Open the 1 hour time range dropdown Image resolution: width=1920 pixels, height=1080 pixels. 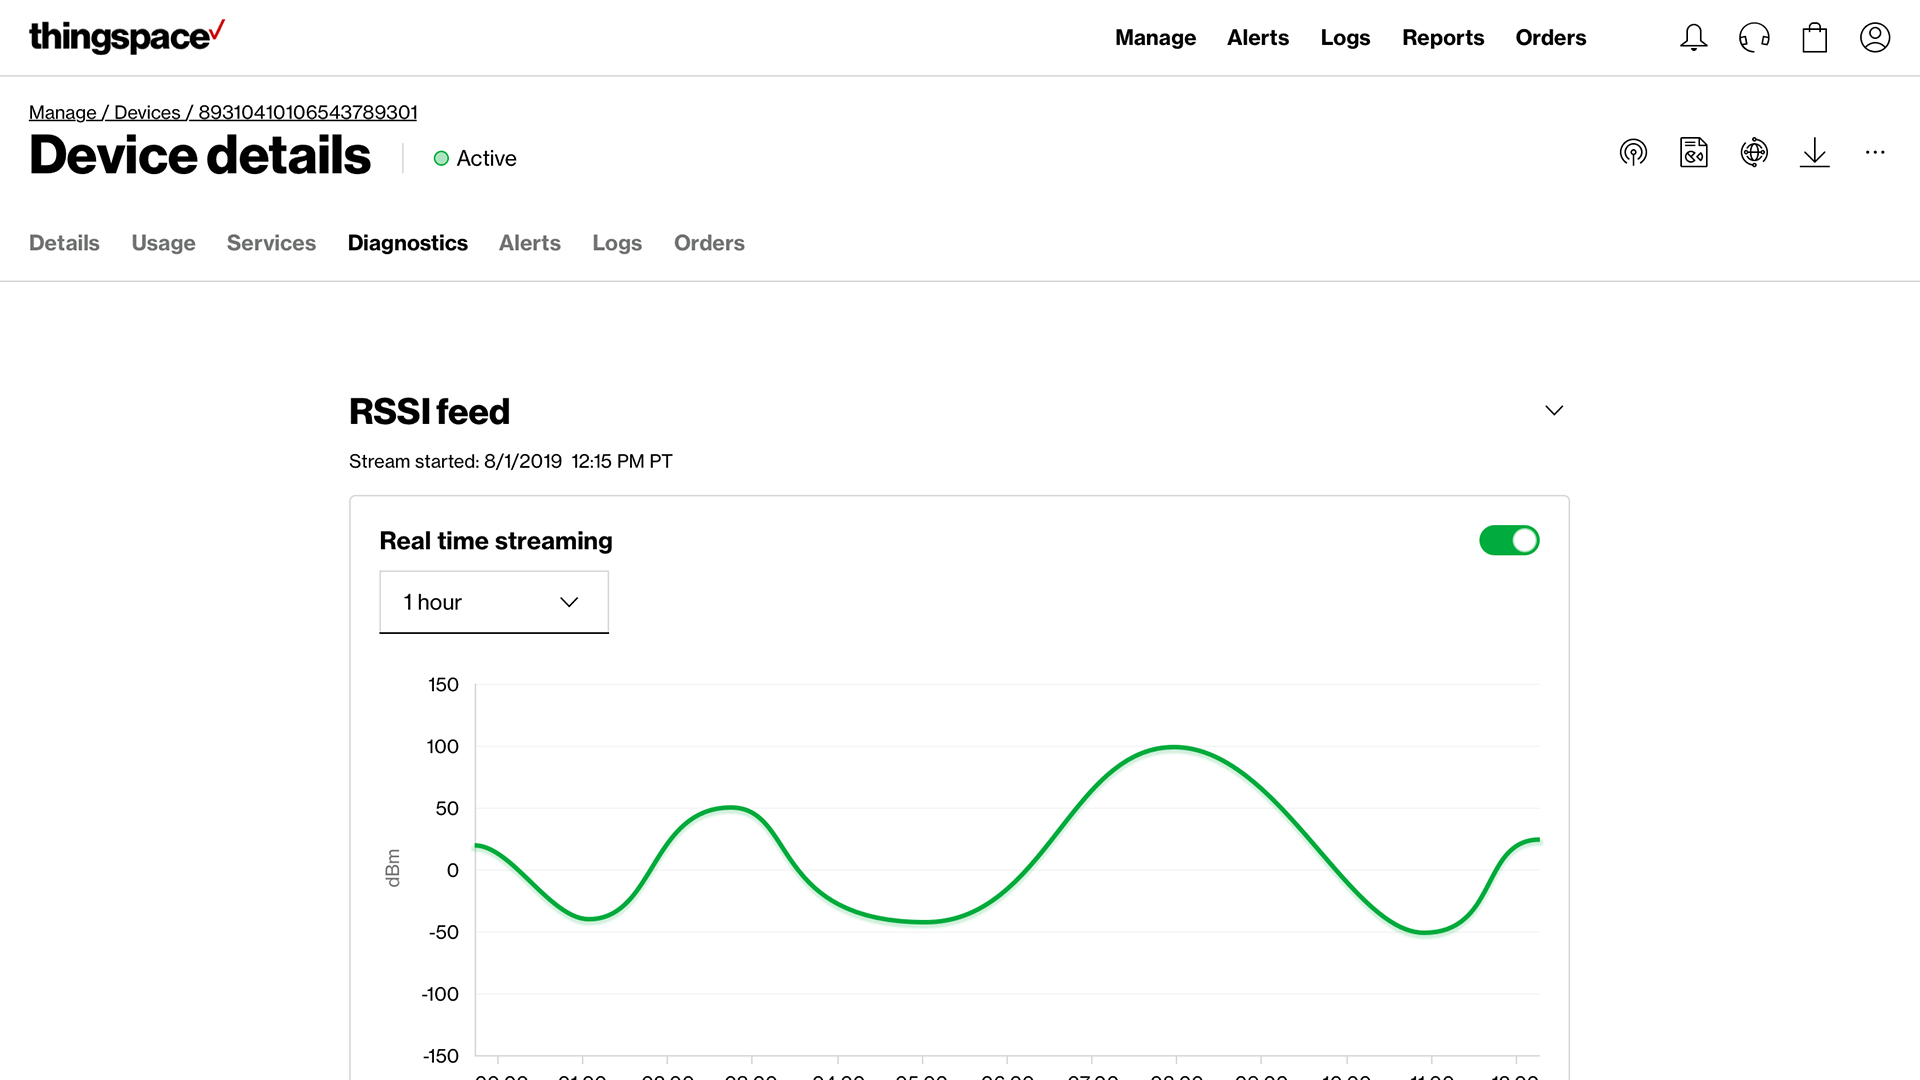coord(494,602)
